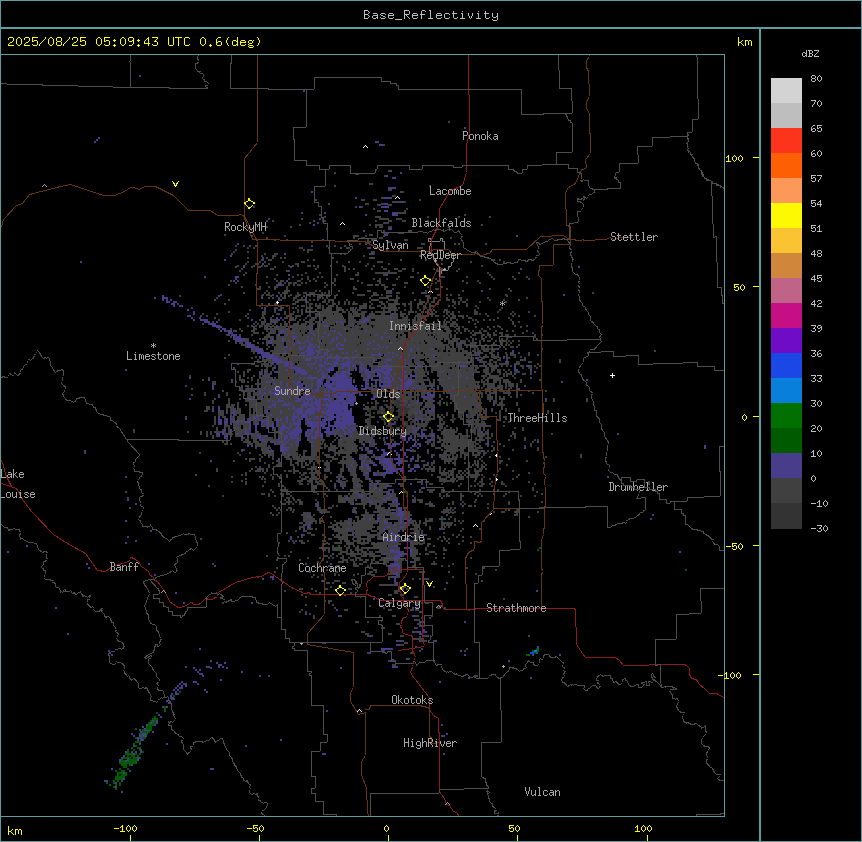Click the yellow diamond marker below RedDeer
This screenshot has height=842, width=862.
426,281
